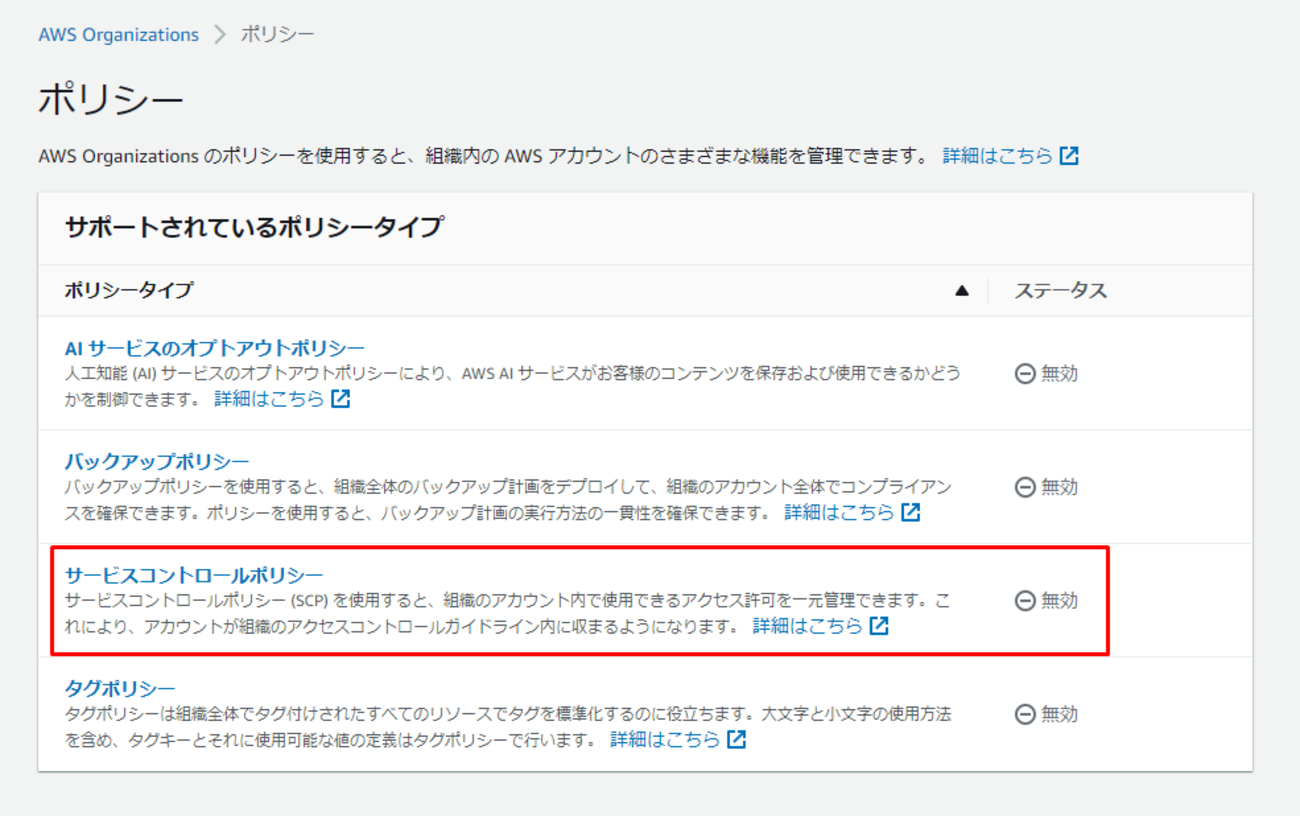The image size is (1300, 816).
Task: Open 詳細はこちら link beside the page description
Action: pyautogui.click(x=998, y=156)
